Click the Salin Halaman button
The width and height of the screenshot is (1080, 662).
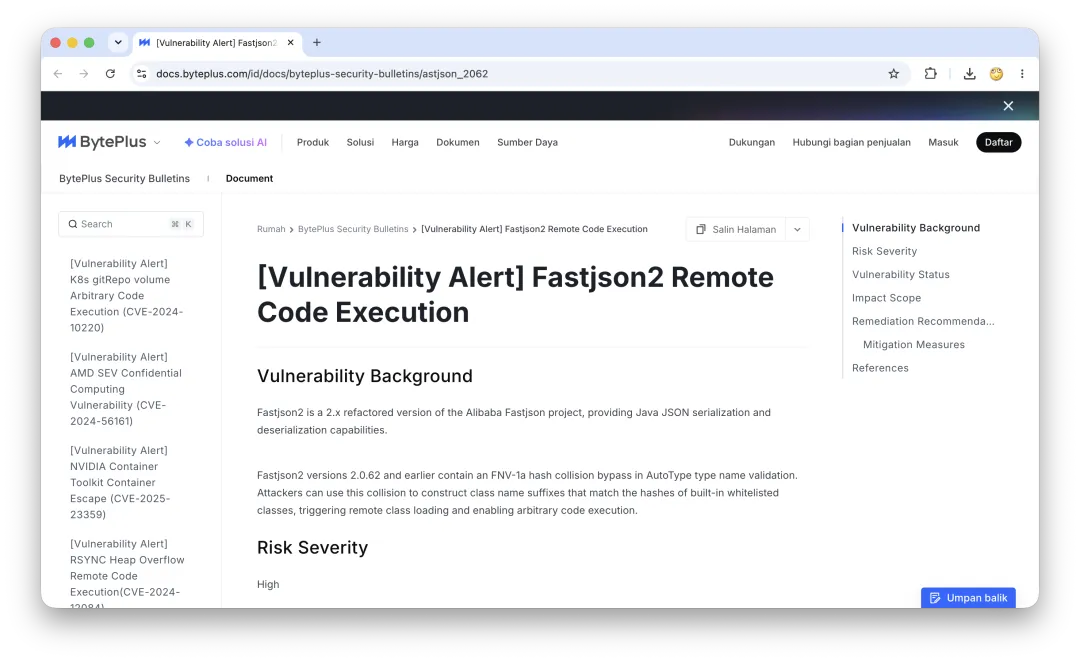tap(736, 229)
